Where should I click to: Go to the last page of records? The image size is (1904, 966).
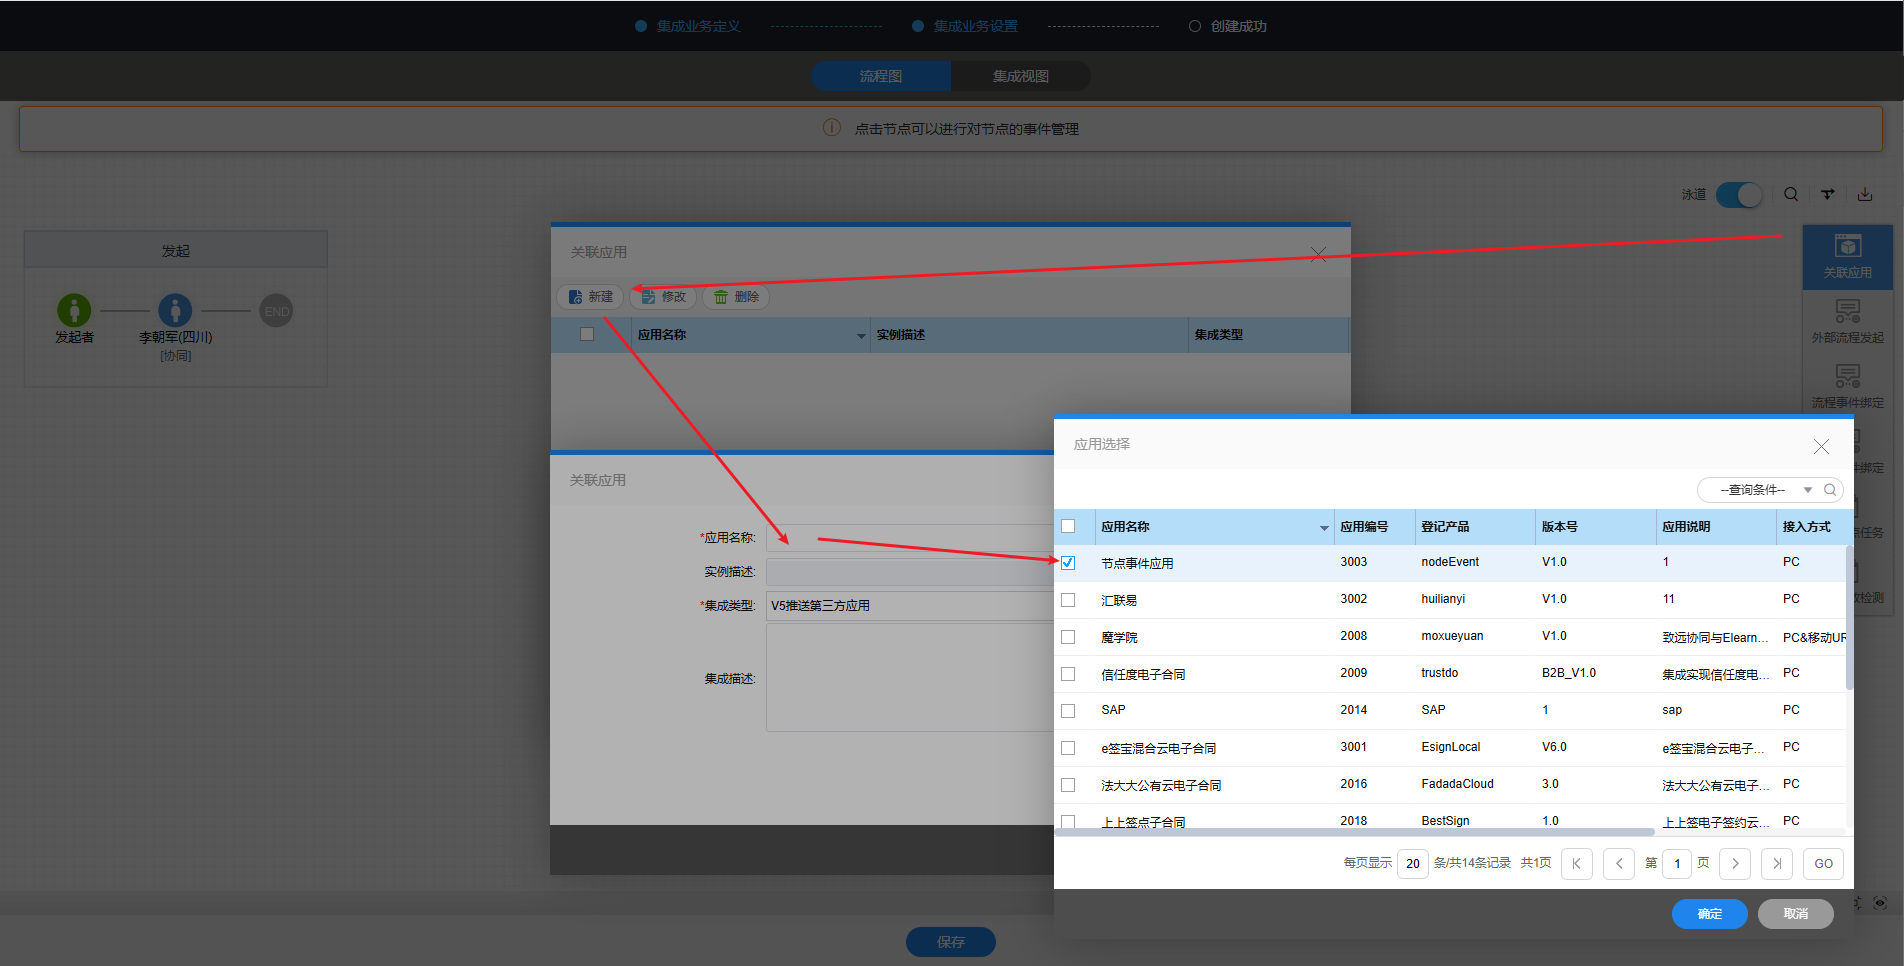tap(1777, 863)
